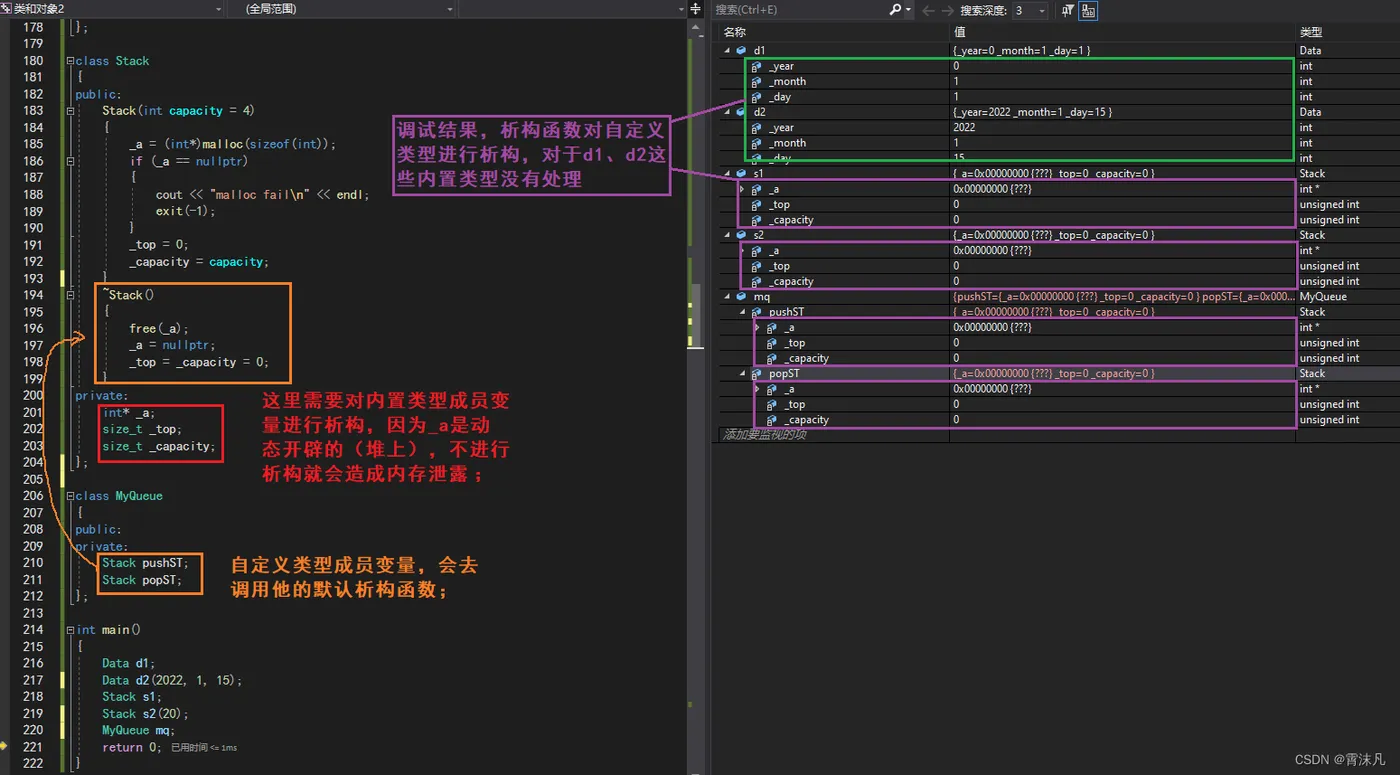
Task: Collapse the Stack constructor fold at line 183
Action: pos(70,111)
